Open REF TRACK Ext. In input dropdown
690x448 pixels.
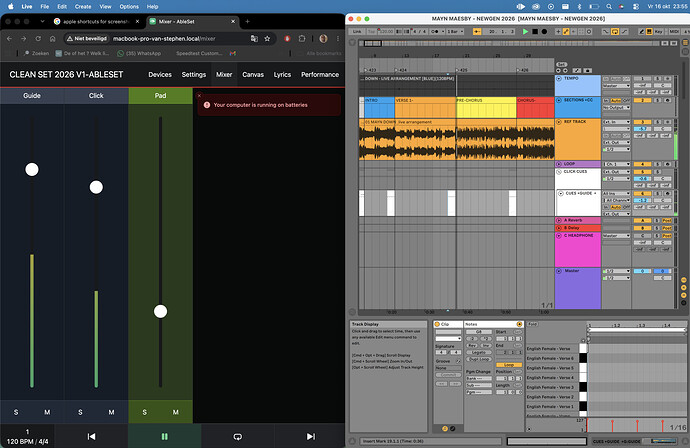tap(617, 122)
